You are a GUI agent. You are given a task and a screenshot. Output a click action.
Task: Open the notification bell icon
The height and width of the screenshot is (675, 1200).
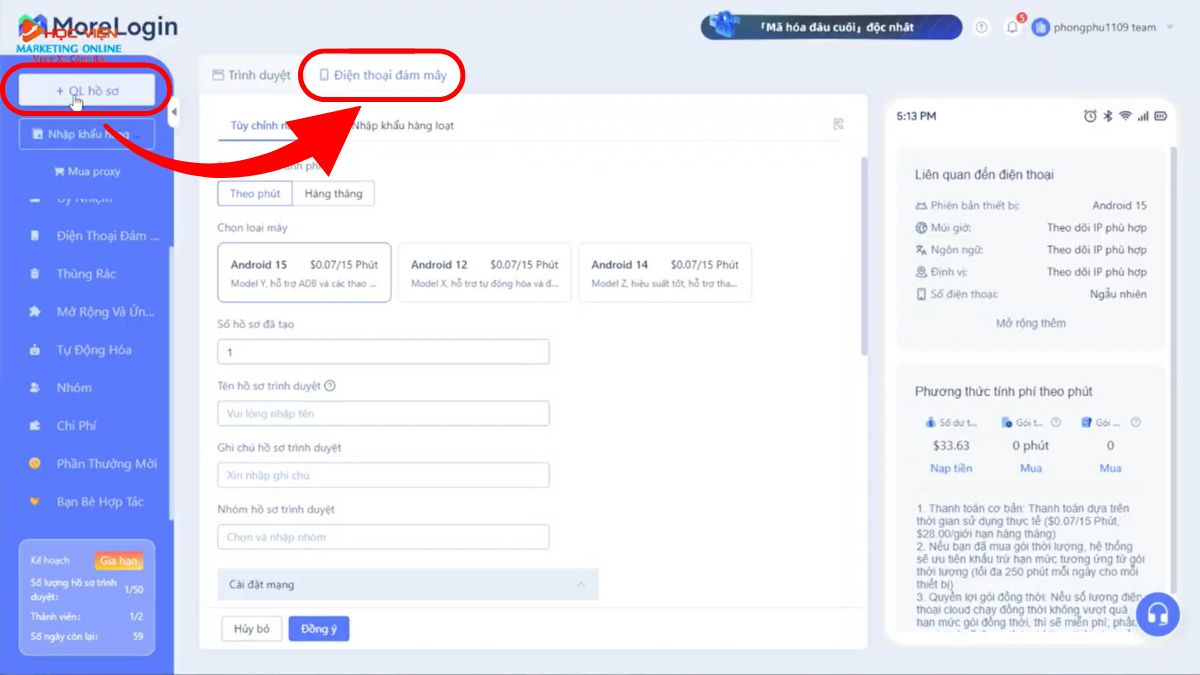coord(1012,28)
